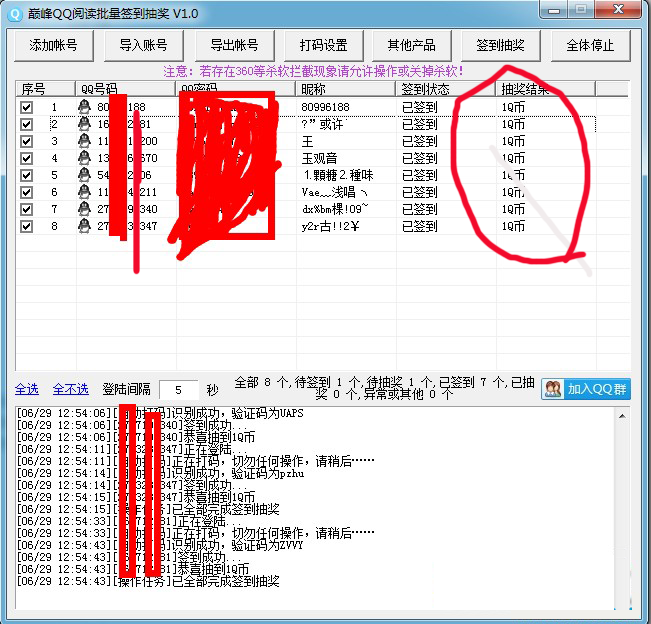
Task: Click the QQ penguin icon in row 4
Action: 84,158
